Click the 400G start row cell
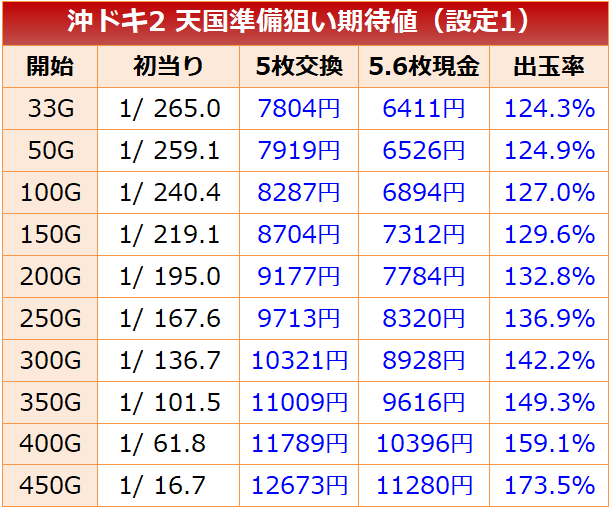The height and width of the screenshot is (507, 609). pyautogui.click(x=50, y=444)
